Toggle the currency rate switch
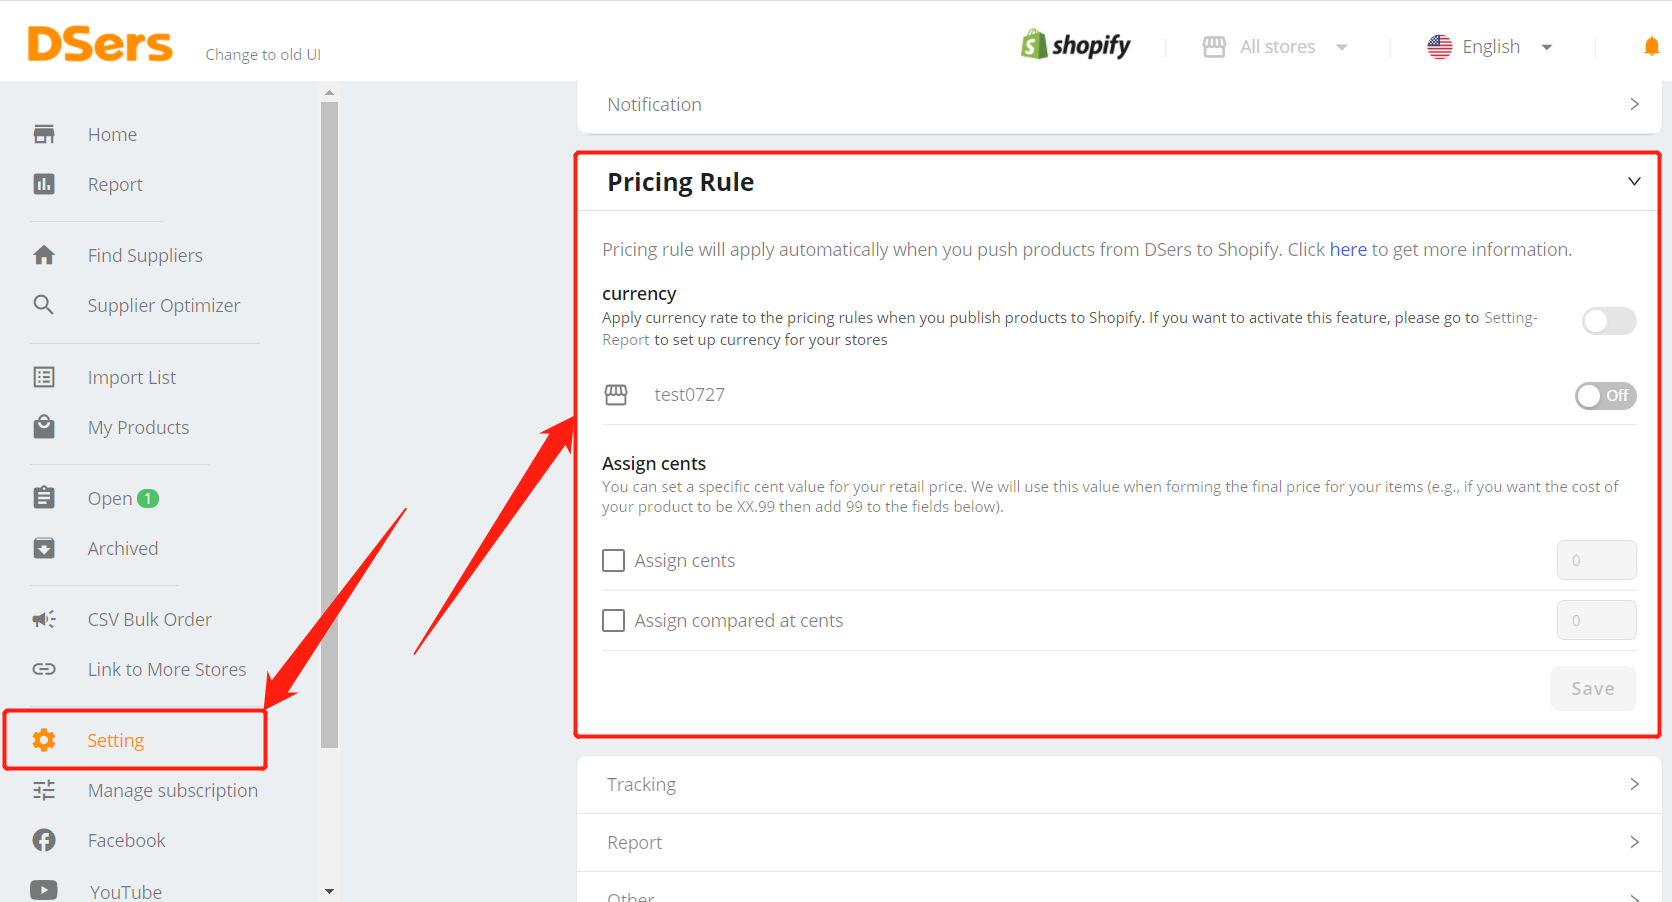Image resolution: width=1672 pixels, height=902 pixels. 1609,321
